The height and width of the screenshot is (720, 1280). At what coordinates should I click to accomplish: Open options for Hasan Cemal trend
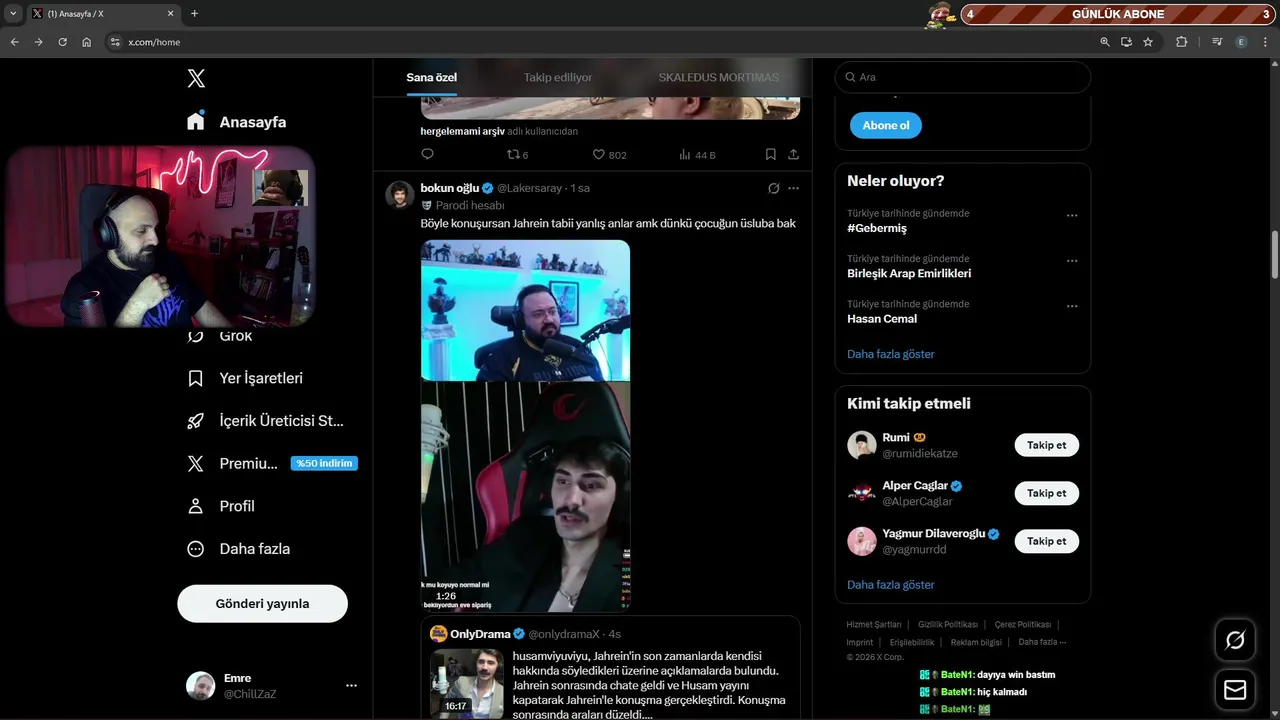pyautogui.click(x=1071, y=306)
